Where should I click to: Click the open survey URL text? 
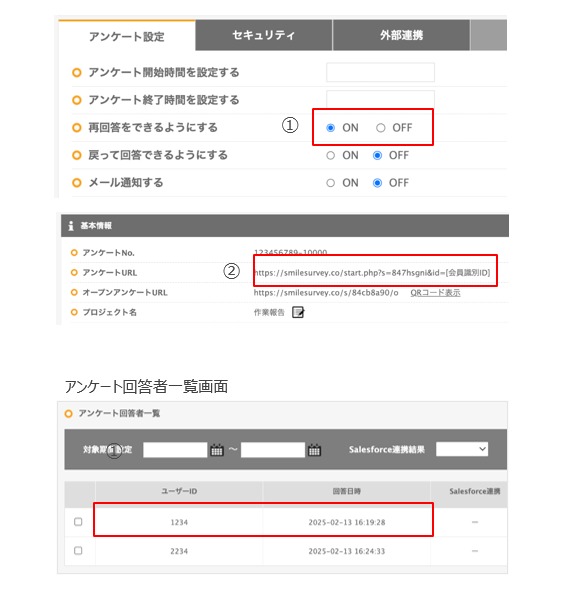tap(326, 293)
